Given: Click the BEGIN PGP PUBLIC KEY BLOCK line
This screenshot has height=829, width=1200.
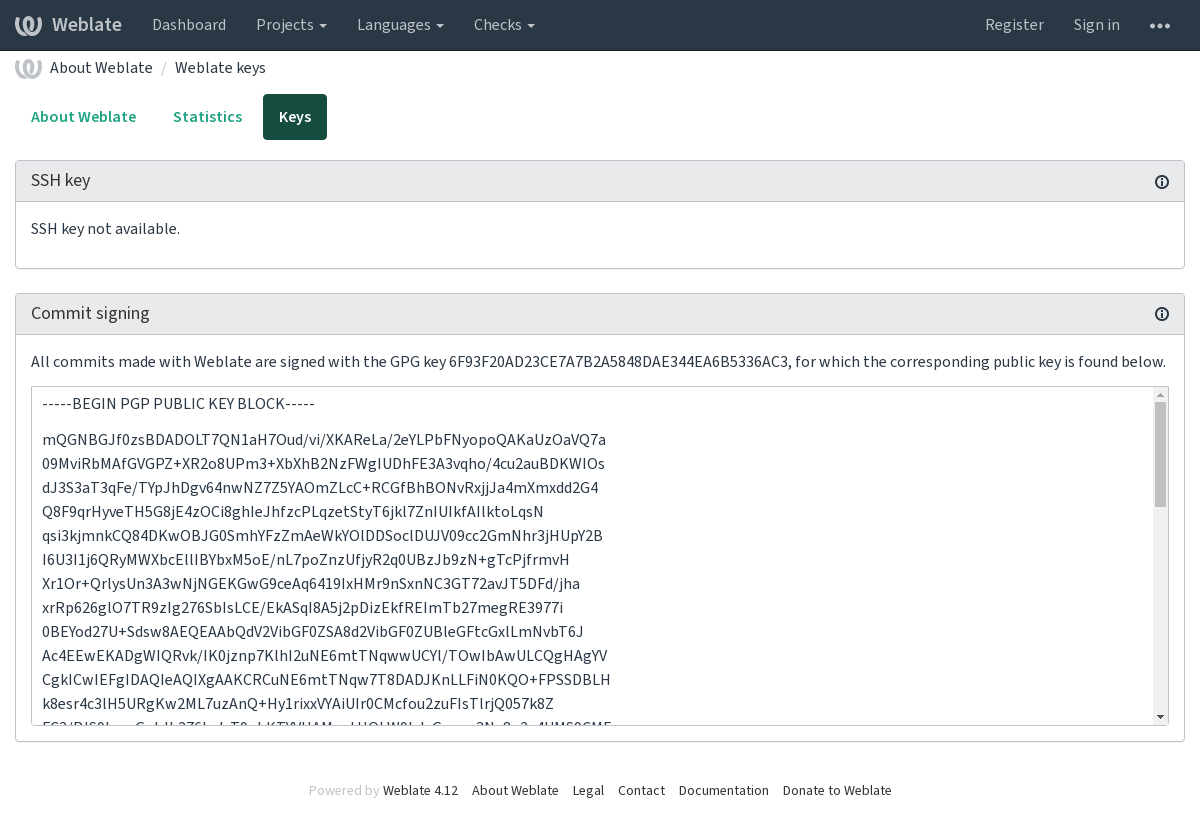Looking at the screenshot, I should (179, 405).
